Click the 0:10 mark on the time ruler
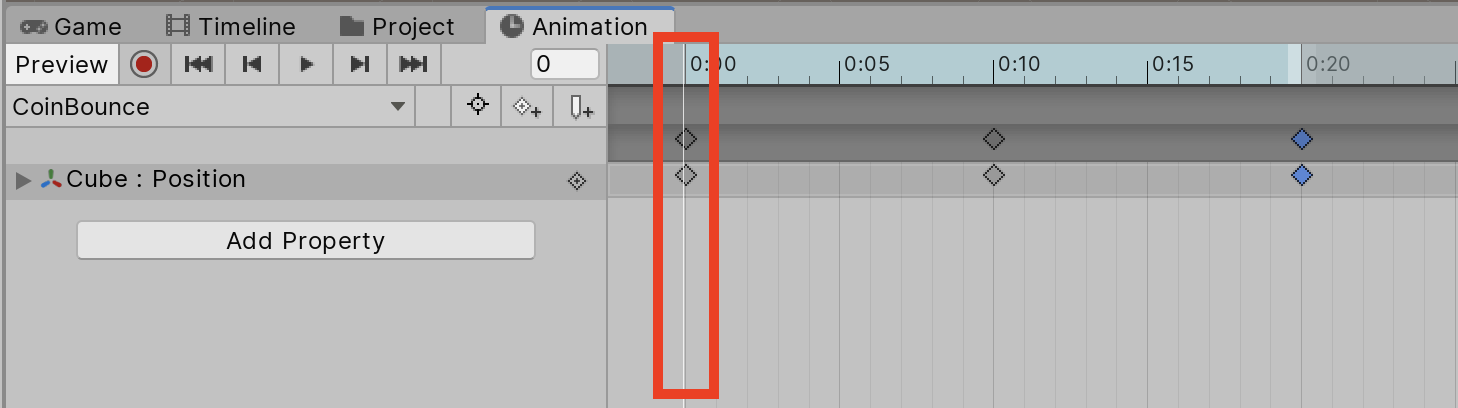 (x=994, y=65)
